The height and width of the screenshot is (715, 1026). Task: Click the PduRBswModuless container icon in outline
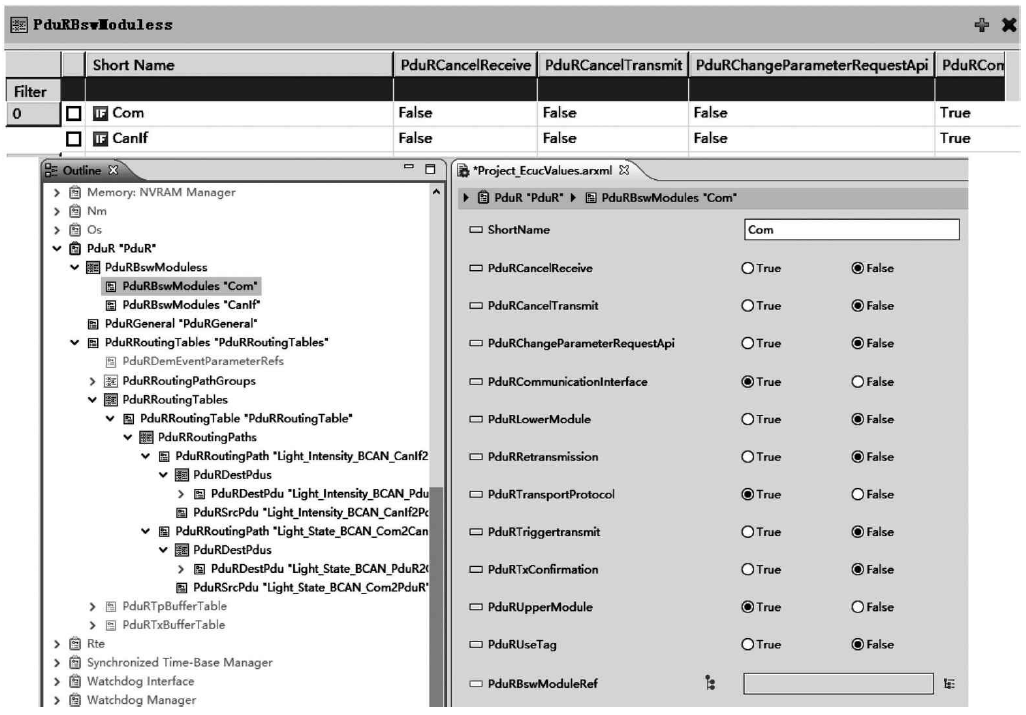(x=93, y=268)
